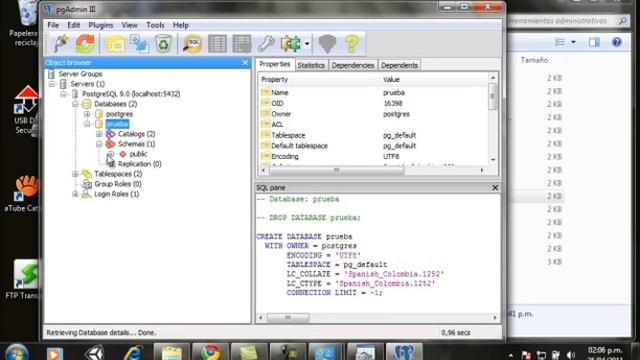This screenshot has width=640, height=360.
Task: Collapse the Servers (1) node
Action: (52, 84)
